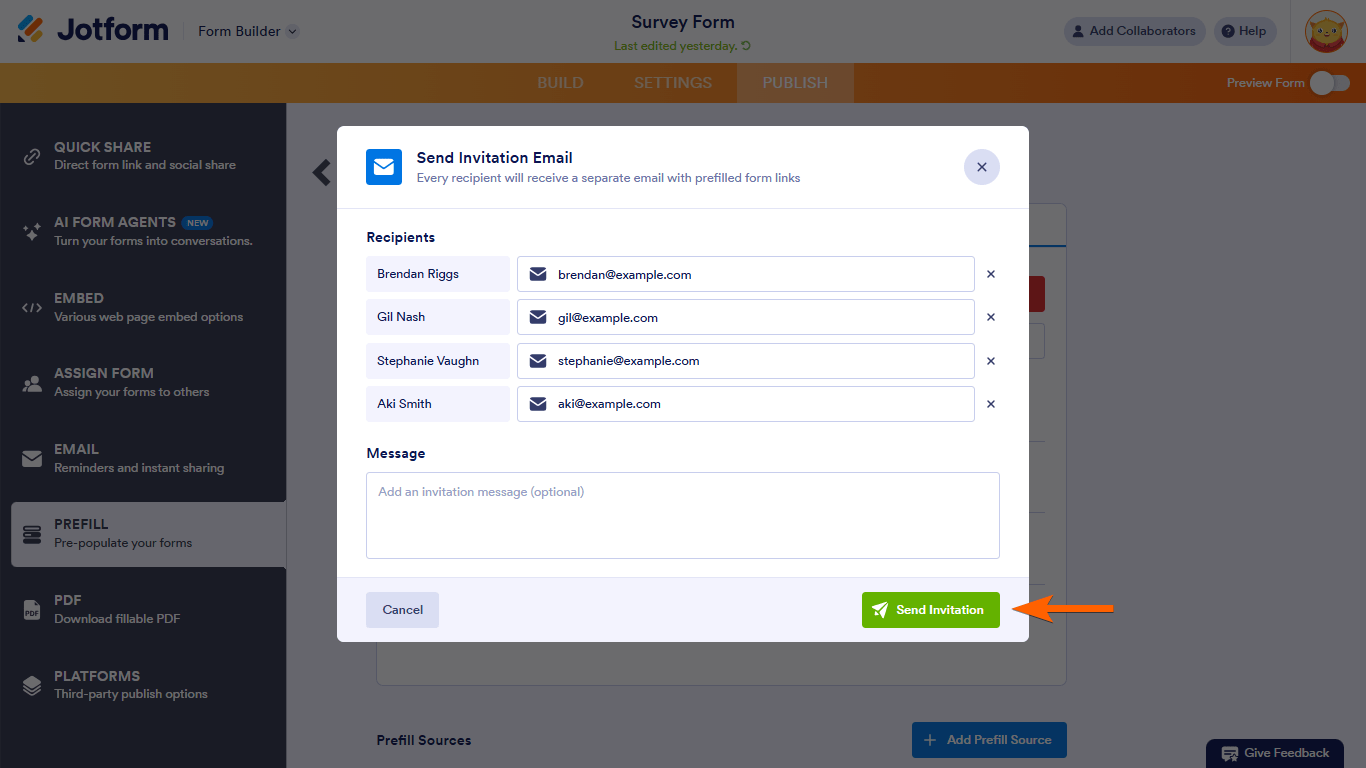Delete Stephanie Vaughn recipient row X
1366x768 pixels.
991,361
